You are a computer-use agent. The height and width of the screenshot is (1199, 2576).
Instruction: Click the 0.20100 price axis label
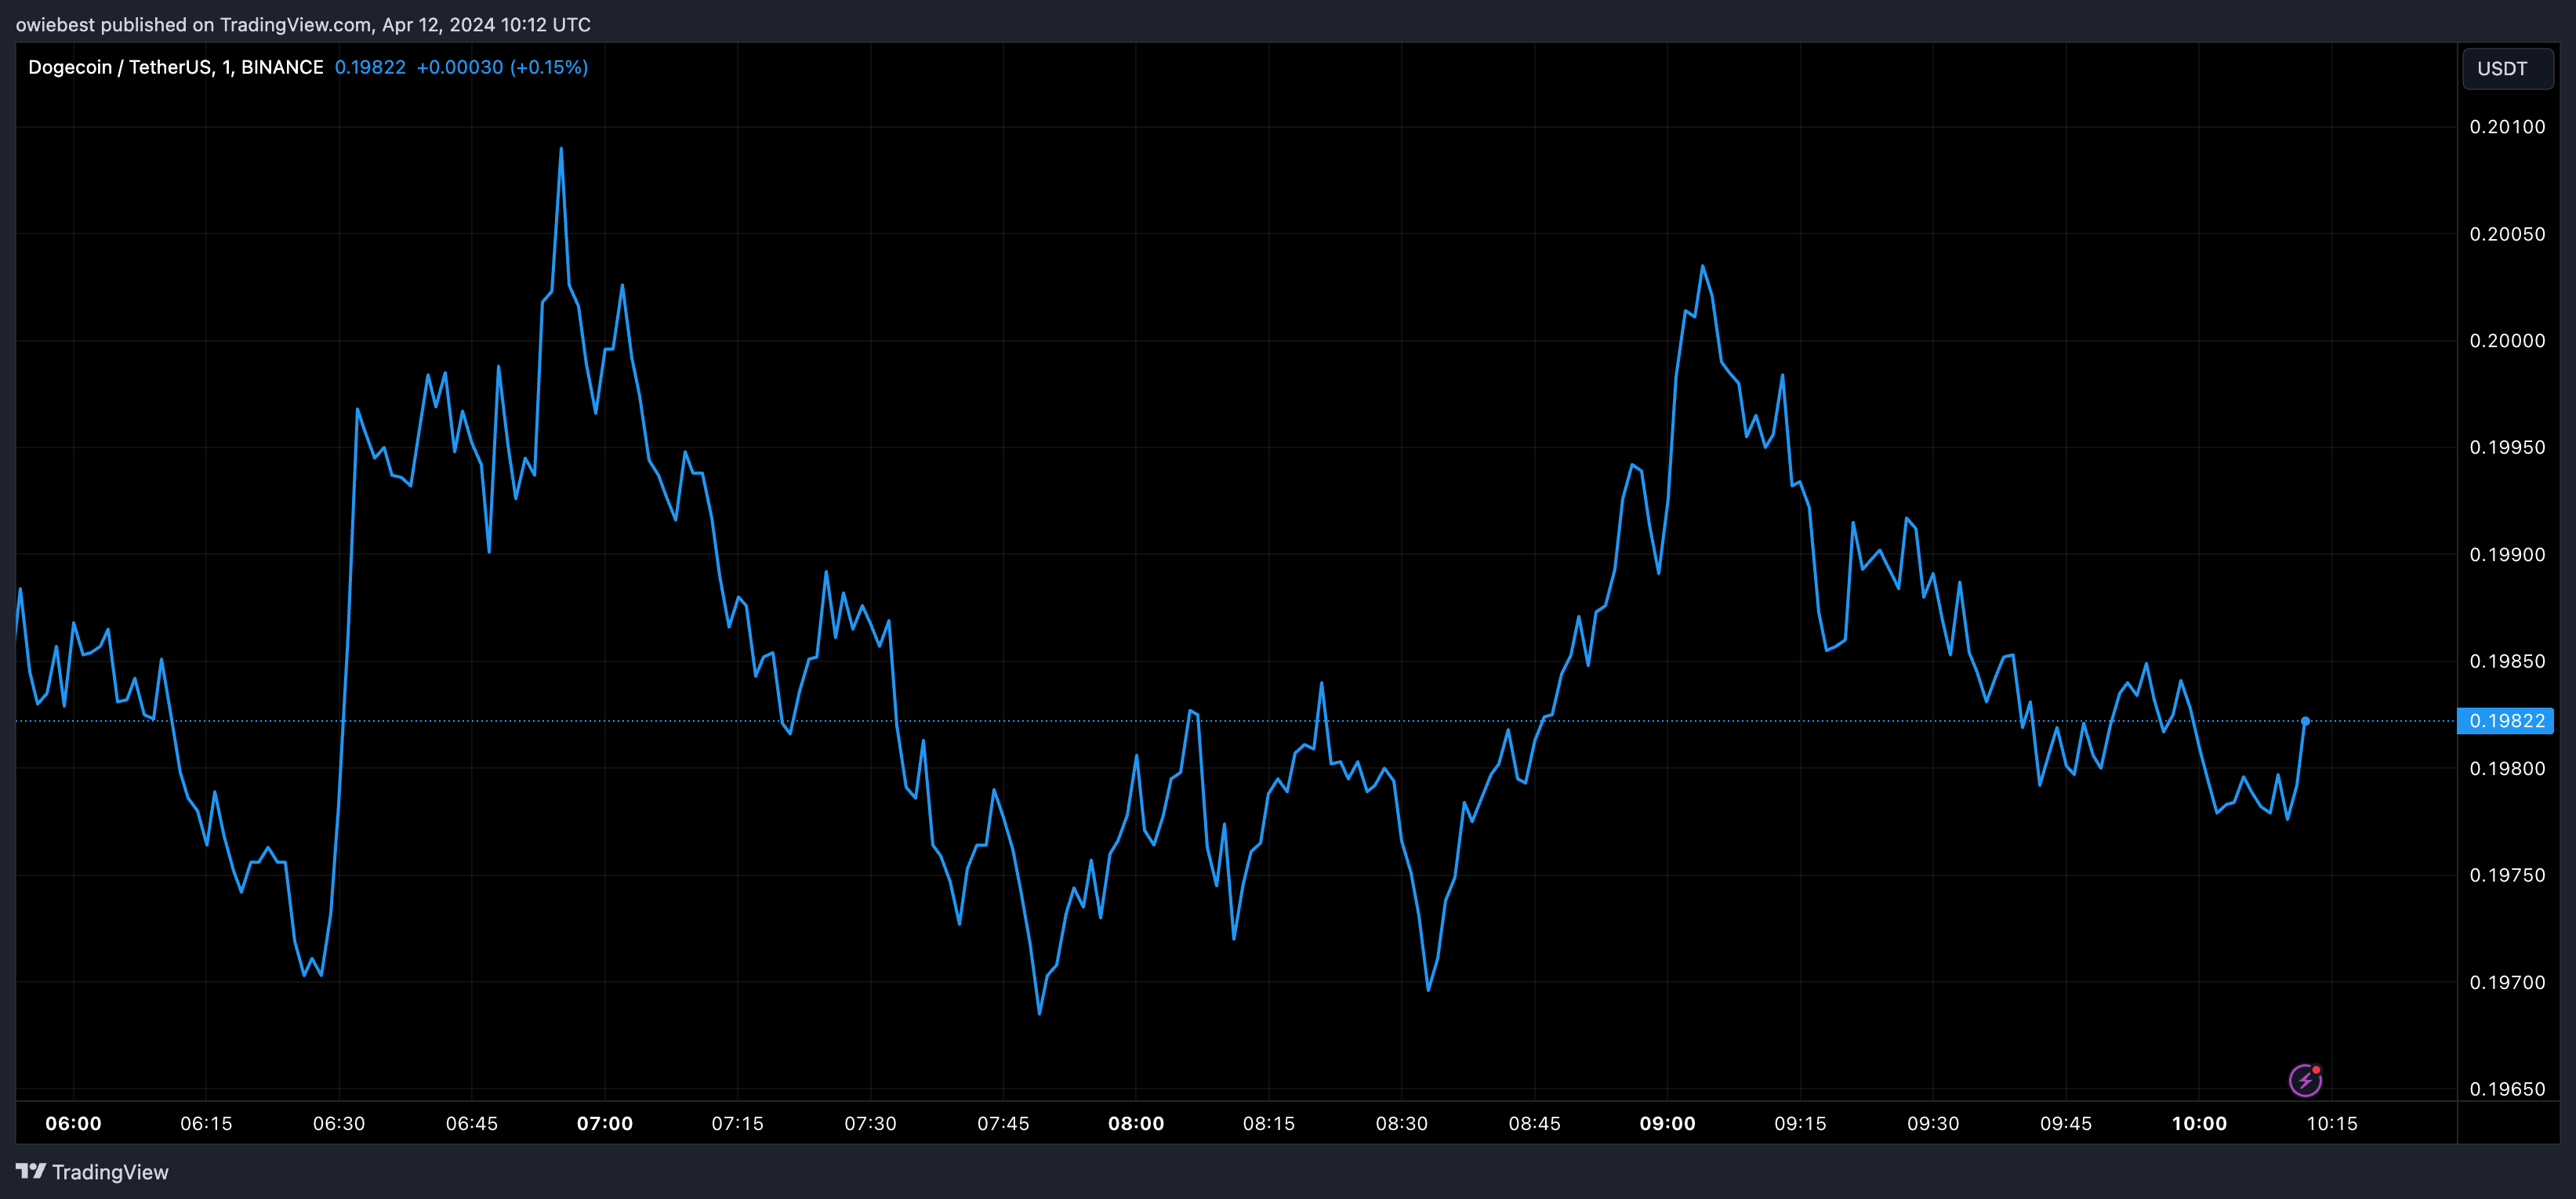click(x=2507, y=127)
